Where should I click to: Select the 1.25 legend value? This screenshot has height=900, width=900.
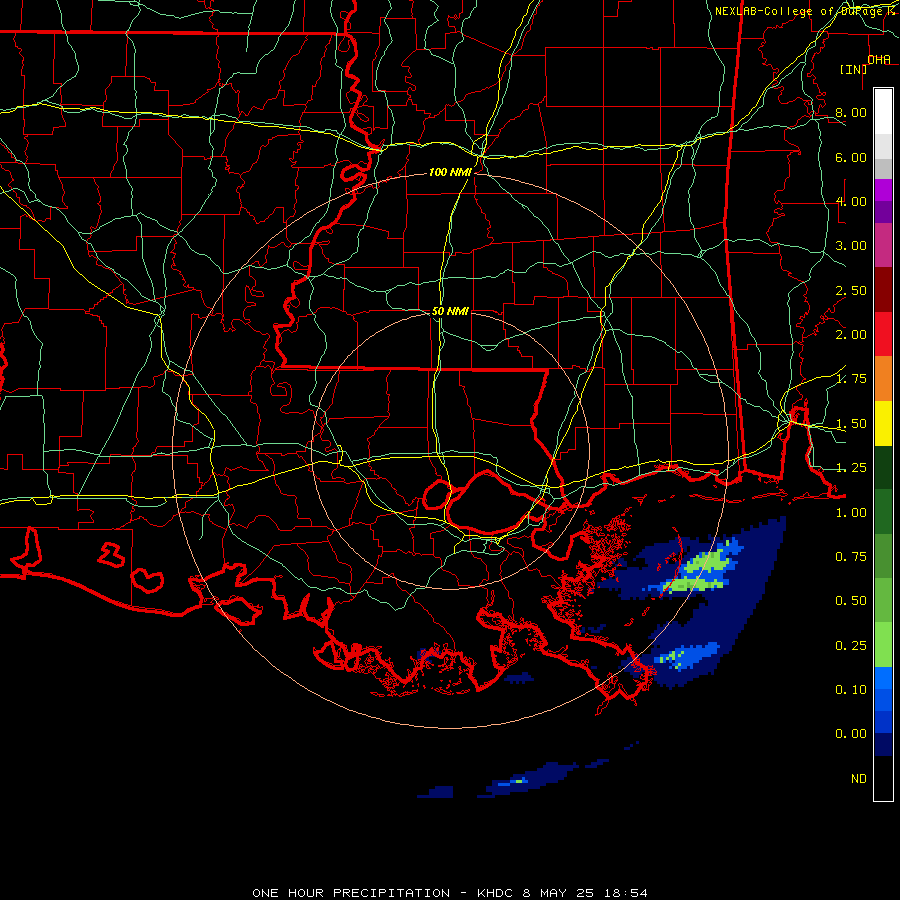(x=851, y=468)
